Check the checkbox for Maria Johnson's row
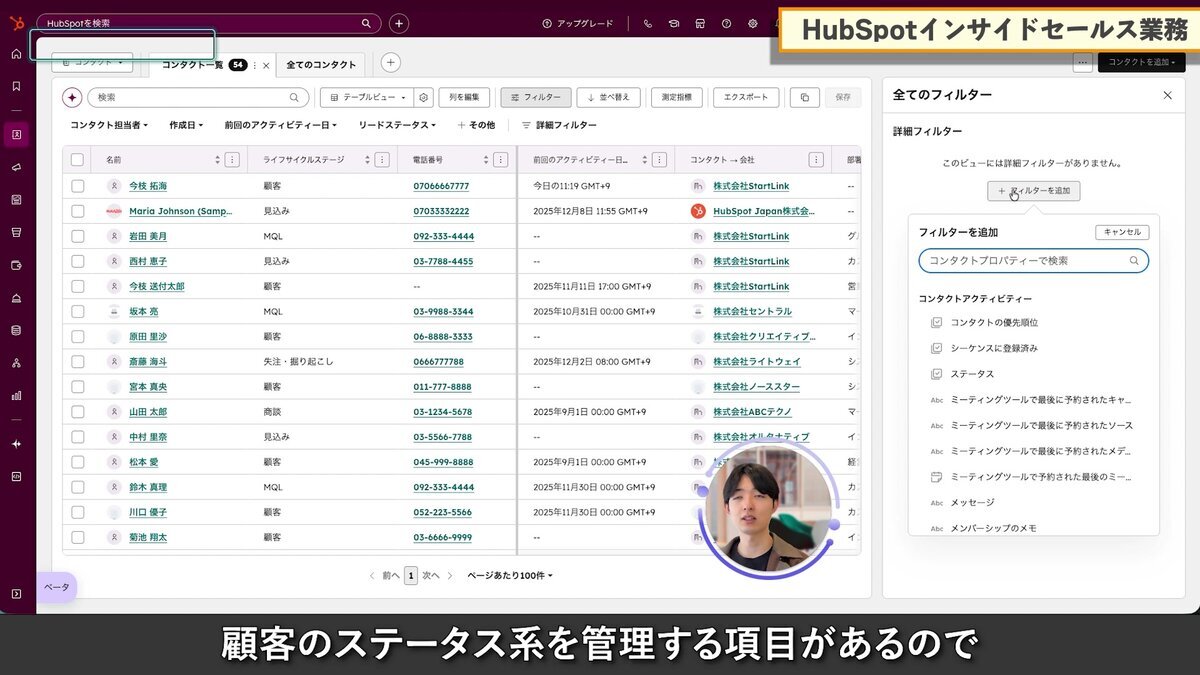Viewport: 1200px width, 675px height. coord(77,211)
